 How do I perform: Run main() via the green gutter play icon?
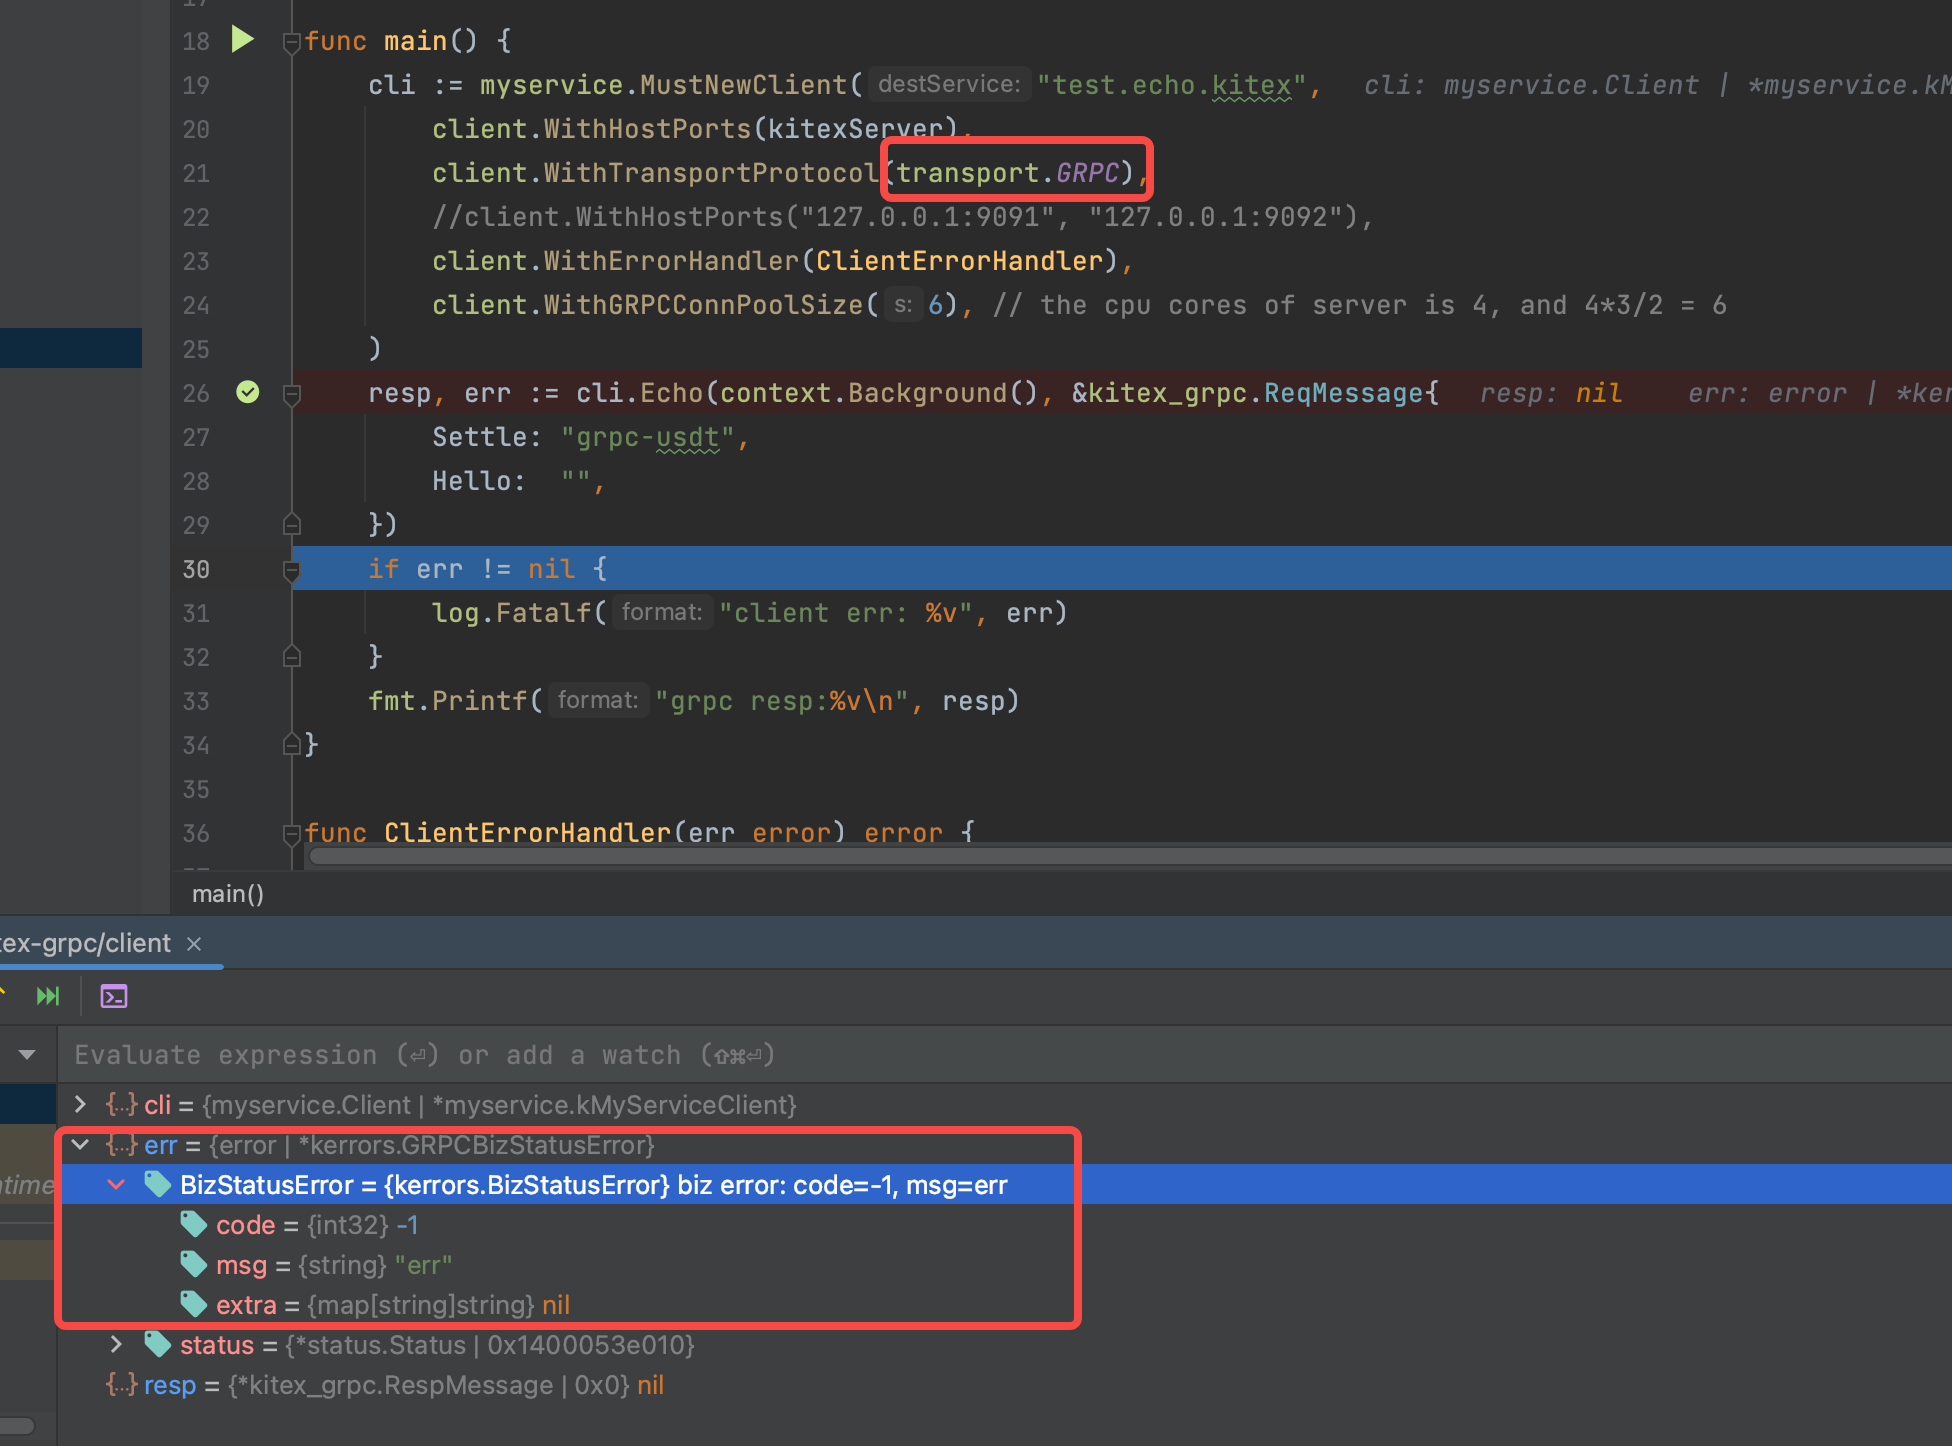pos(242,40)
